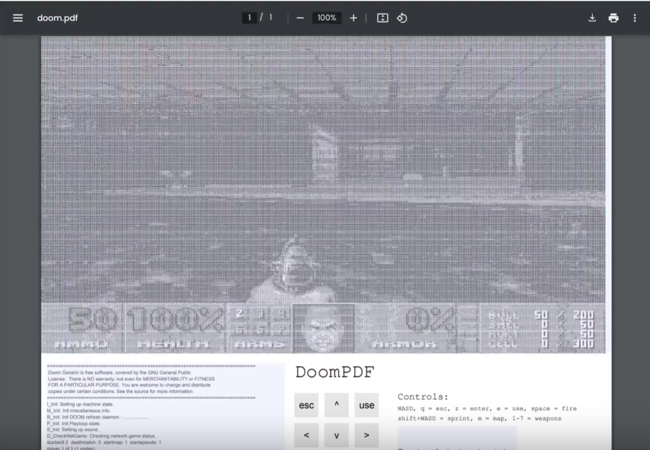Click the HEALTH 100% status display
Image resolution: width=650 pixels, height=450 pixels.
click(175, 328)
